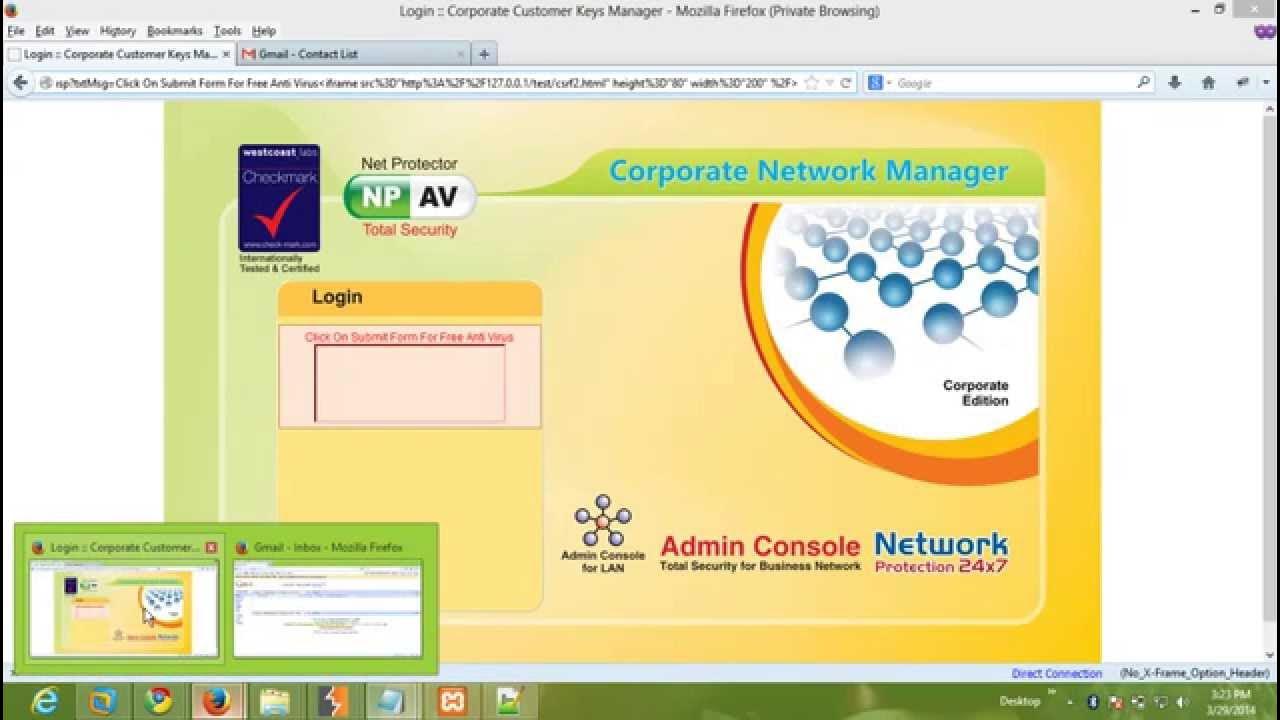Open the blue-and-orange app next to Internet Explorer
Viewport: 1280px width, 720px height.
pos(102,701)
